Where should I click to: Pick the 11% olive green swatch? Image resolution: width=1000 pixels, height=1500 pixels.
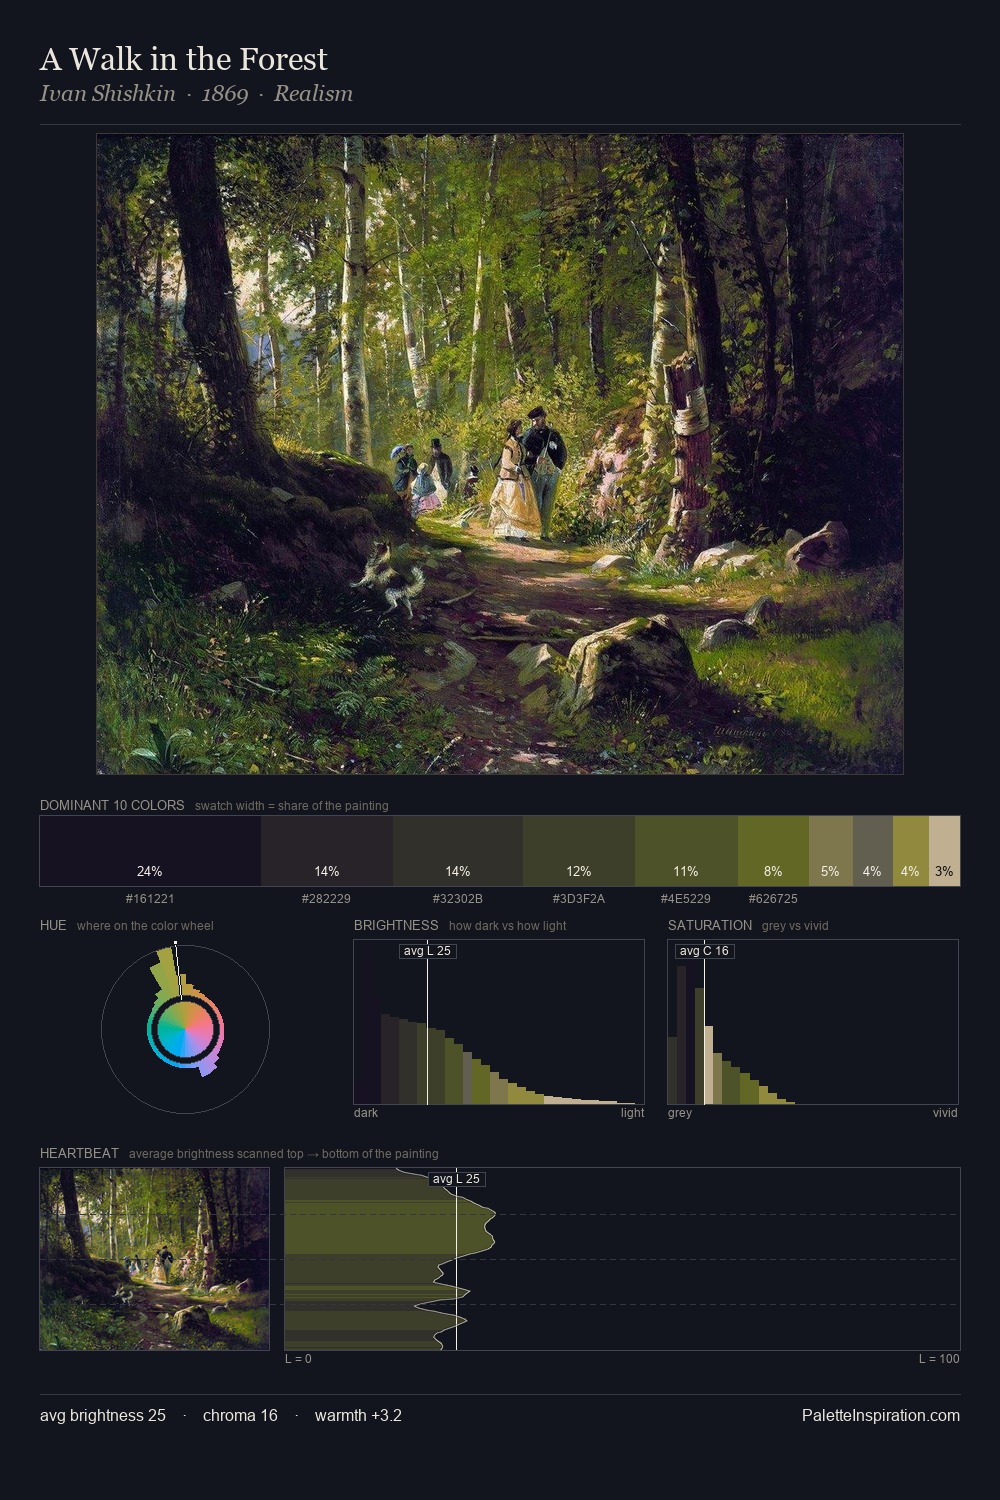(686, 851)
